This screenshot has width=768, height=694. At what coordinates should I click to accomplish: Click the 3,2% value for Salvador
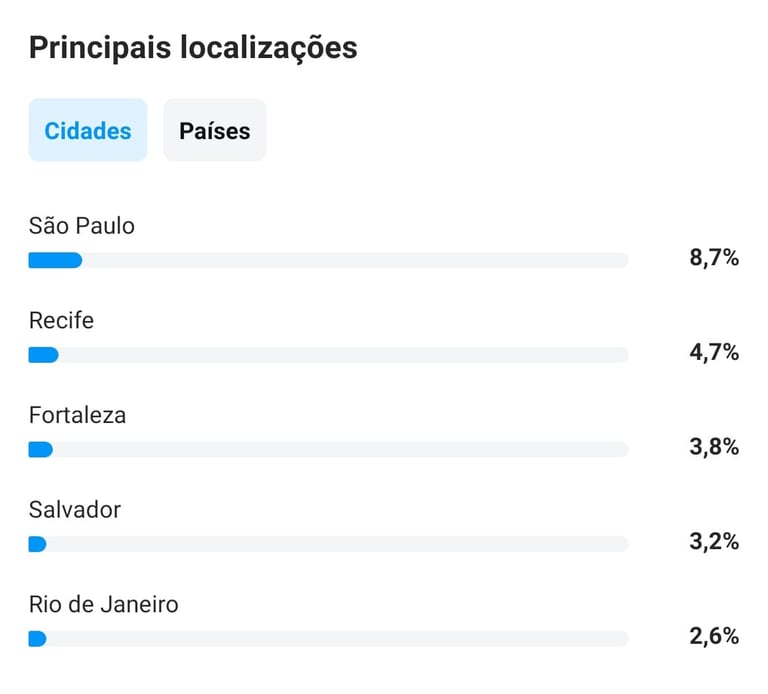point(714,541)
